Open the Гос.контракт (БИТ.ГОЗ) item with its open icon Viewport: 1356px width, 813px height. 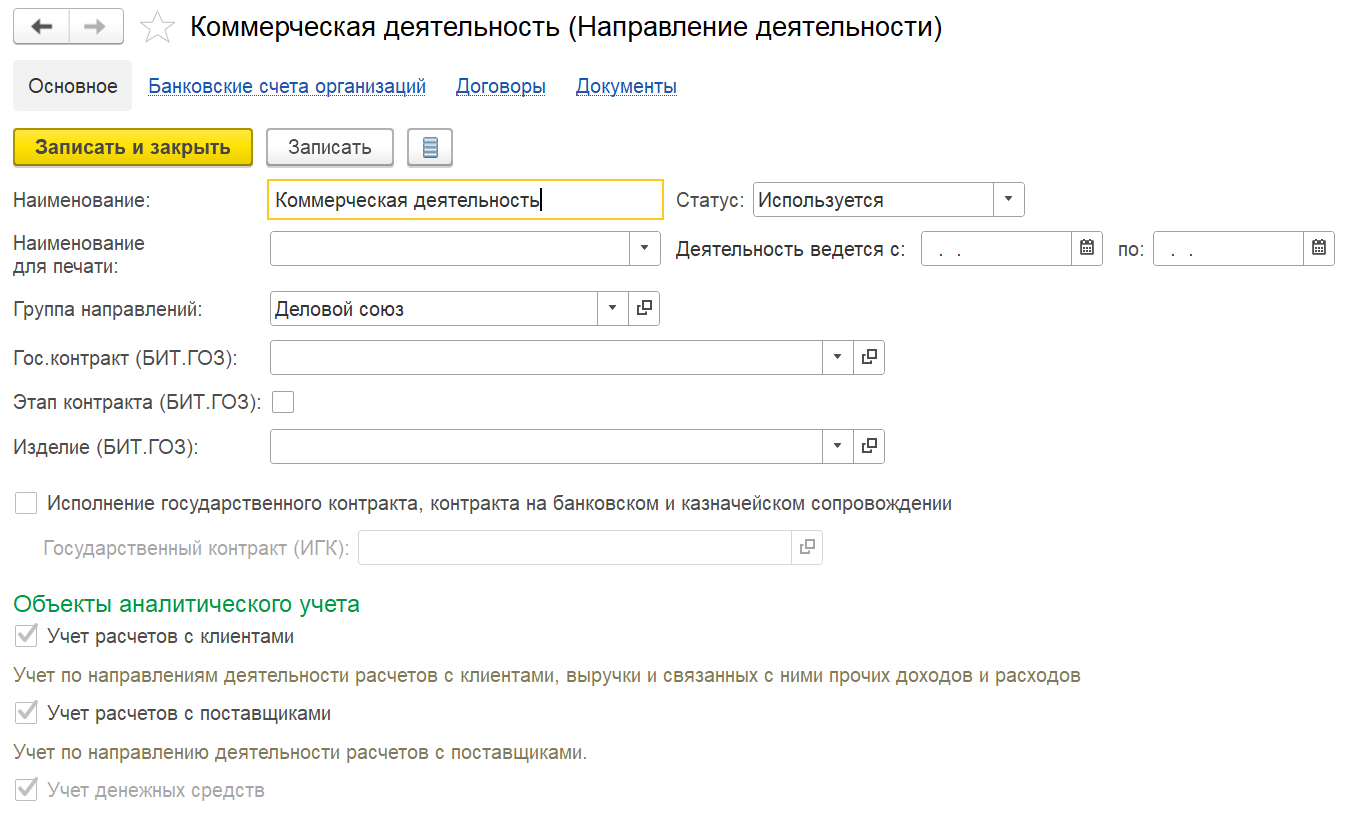[869, 357]
